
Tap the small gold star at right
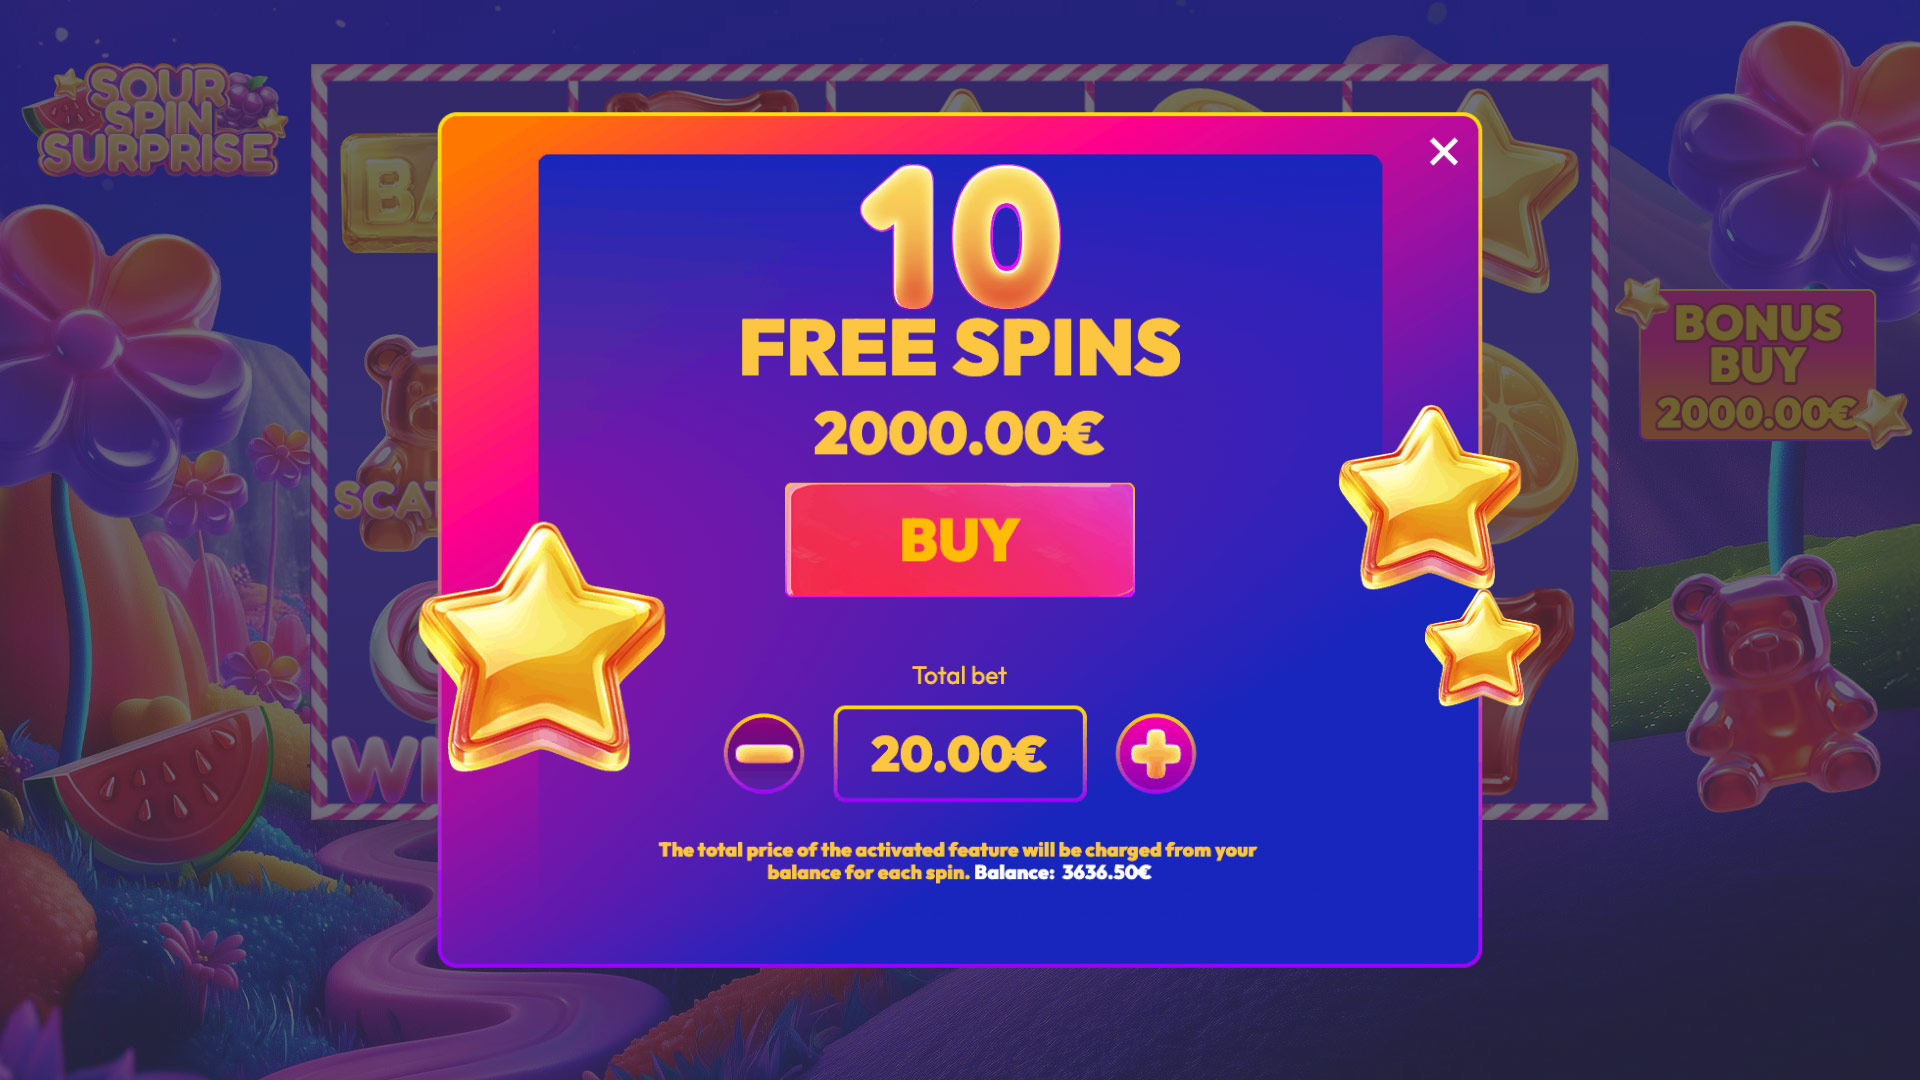(x=1482, y=648)
